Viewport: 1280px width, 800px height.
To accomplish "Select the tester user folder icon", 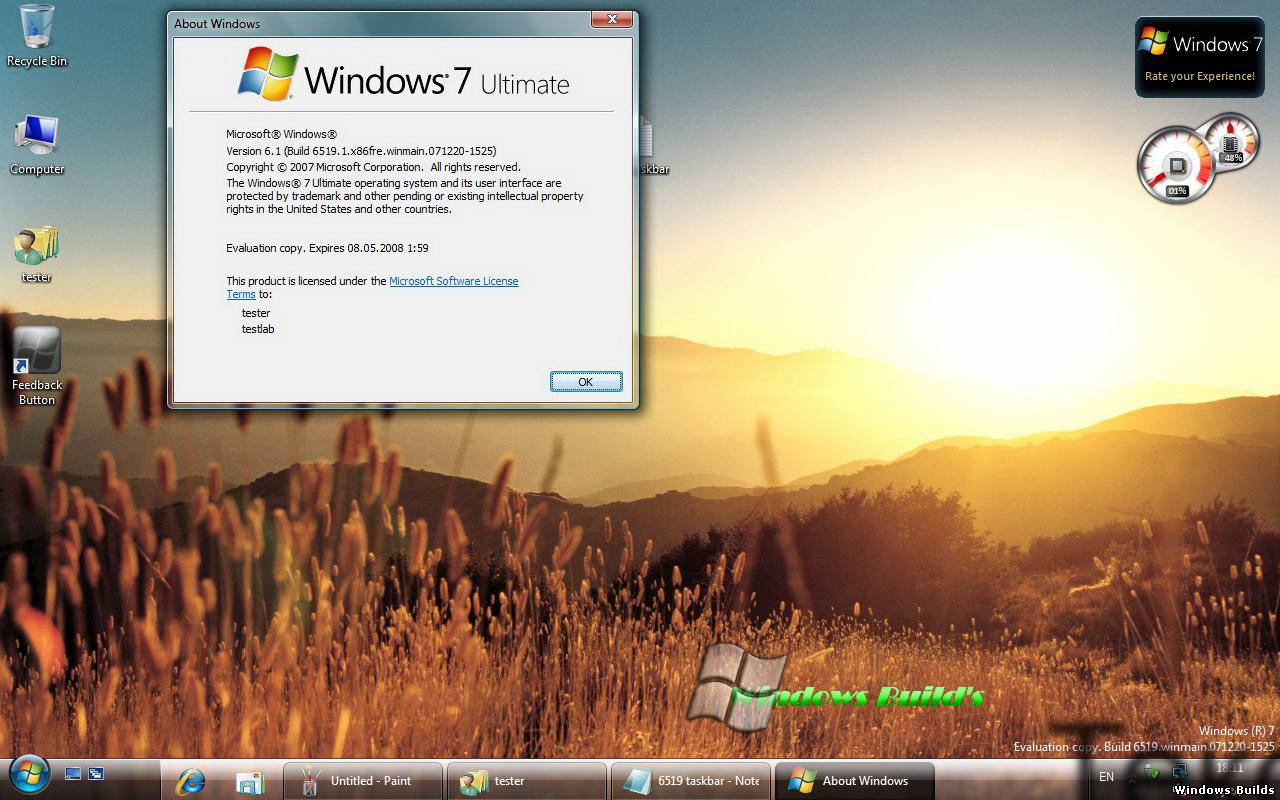I will tap(37, 253).
